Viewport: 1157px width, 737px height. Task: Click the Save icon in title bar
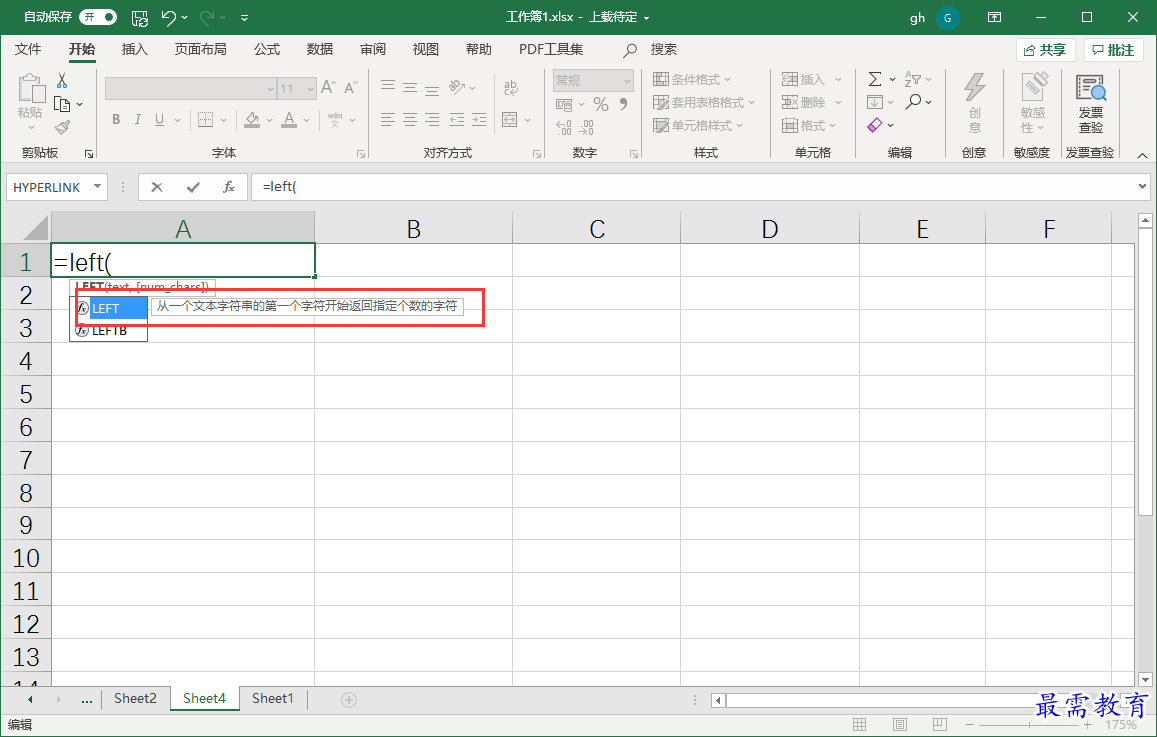[139, 17]
